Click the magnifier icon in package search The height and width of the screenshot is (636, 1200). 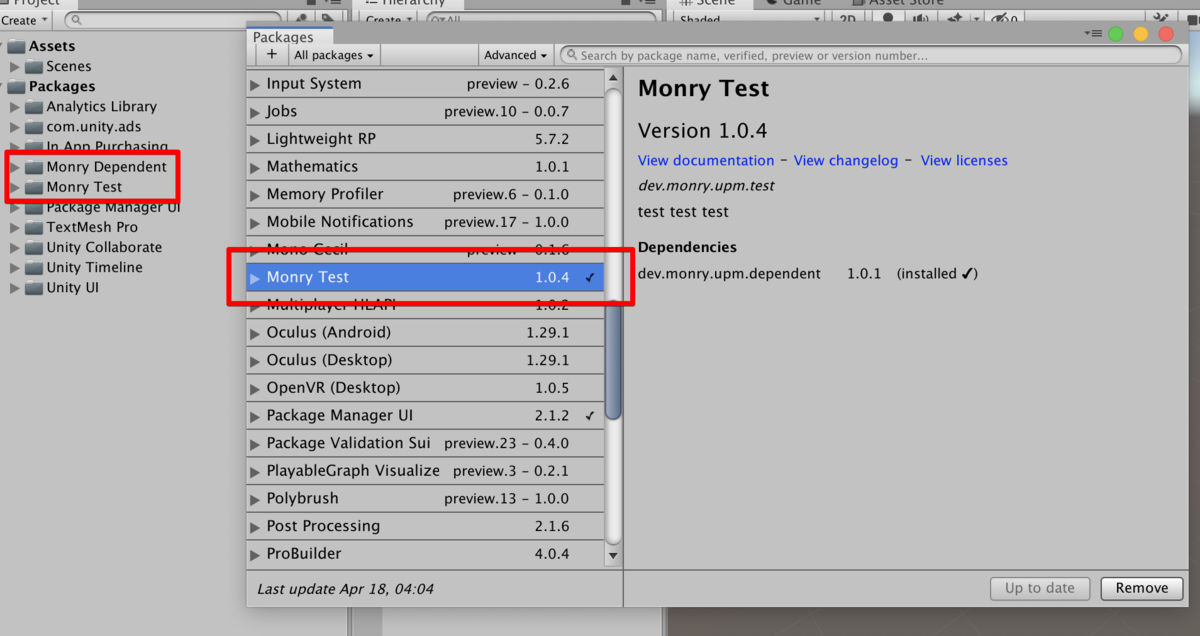pyautogui.click(x=570, y=56)
